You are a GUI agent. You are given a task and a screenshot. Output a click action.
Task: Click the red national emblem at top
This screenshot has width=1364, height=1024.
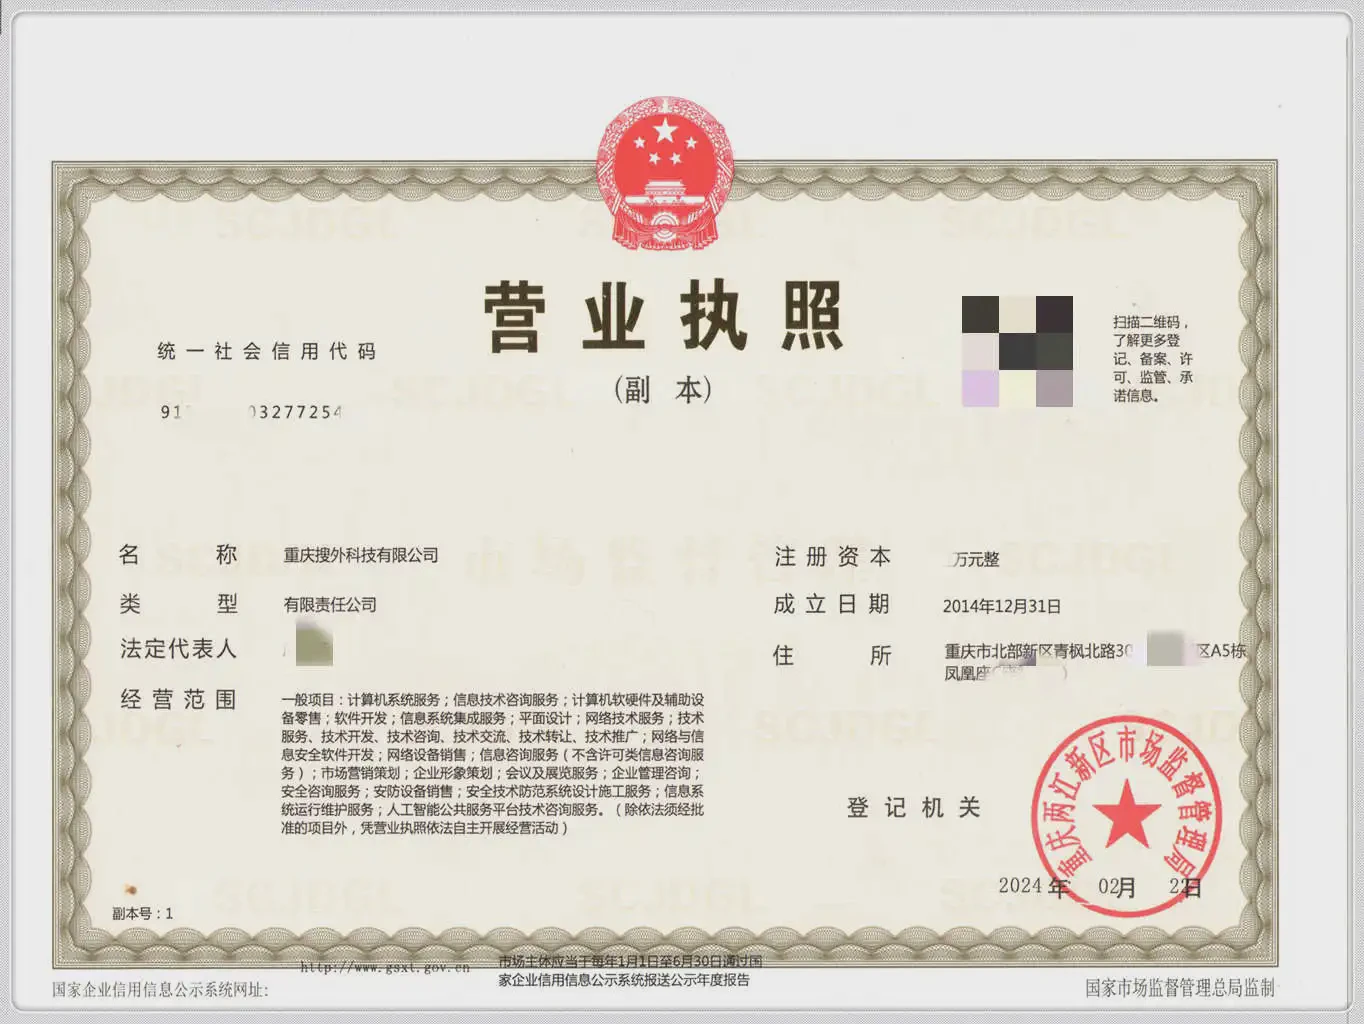pos(664,176)
